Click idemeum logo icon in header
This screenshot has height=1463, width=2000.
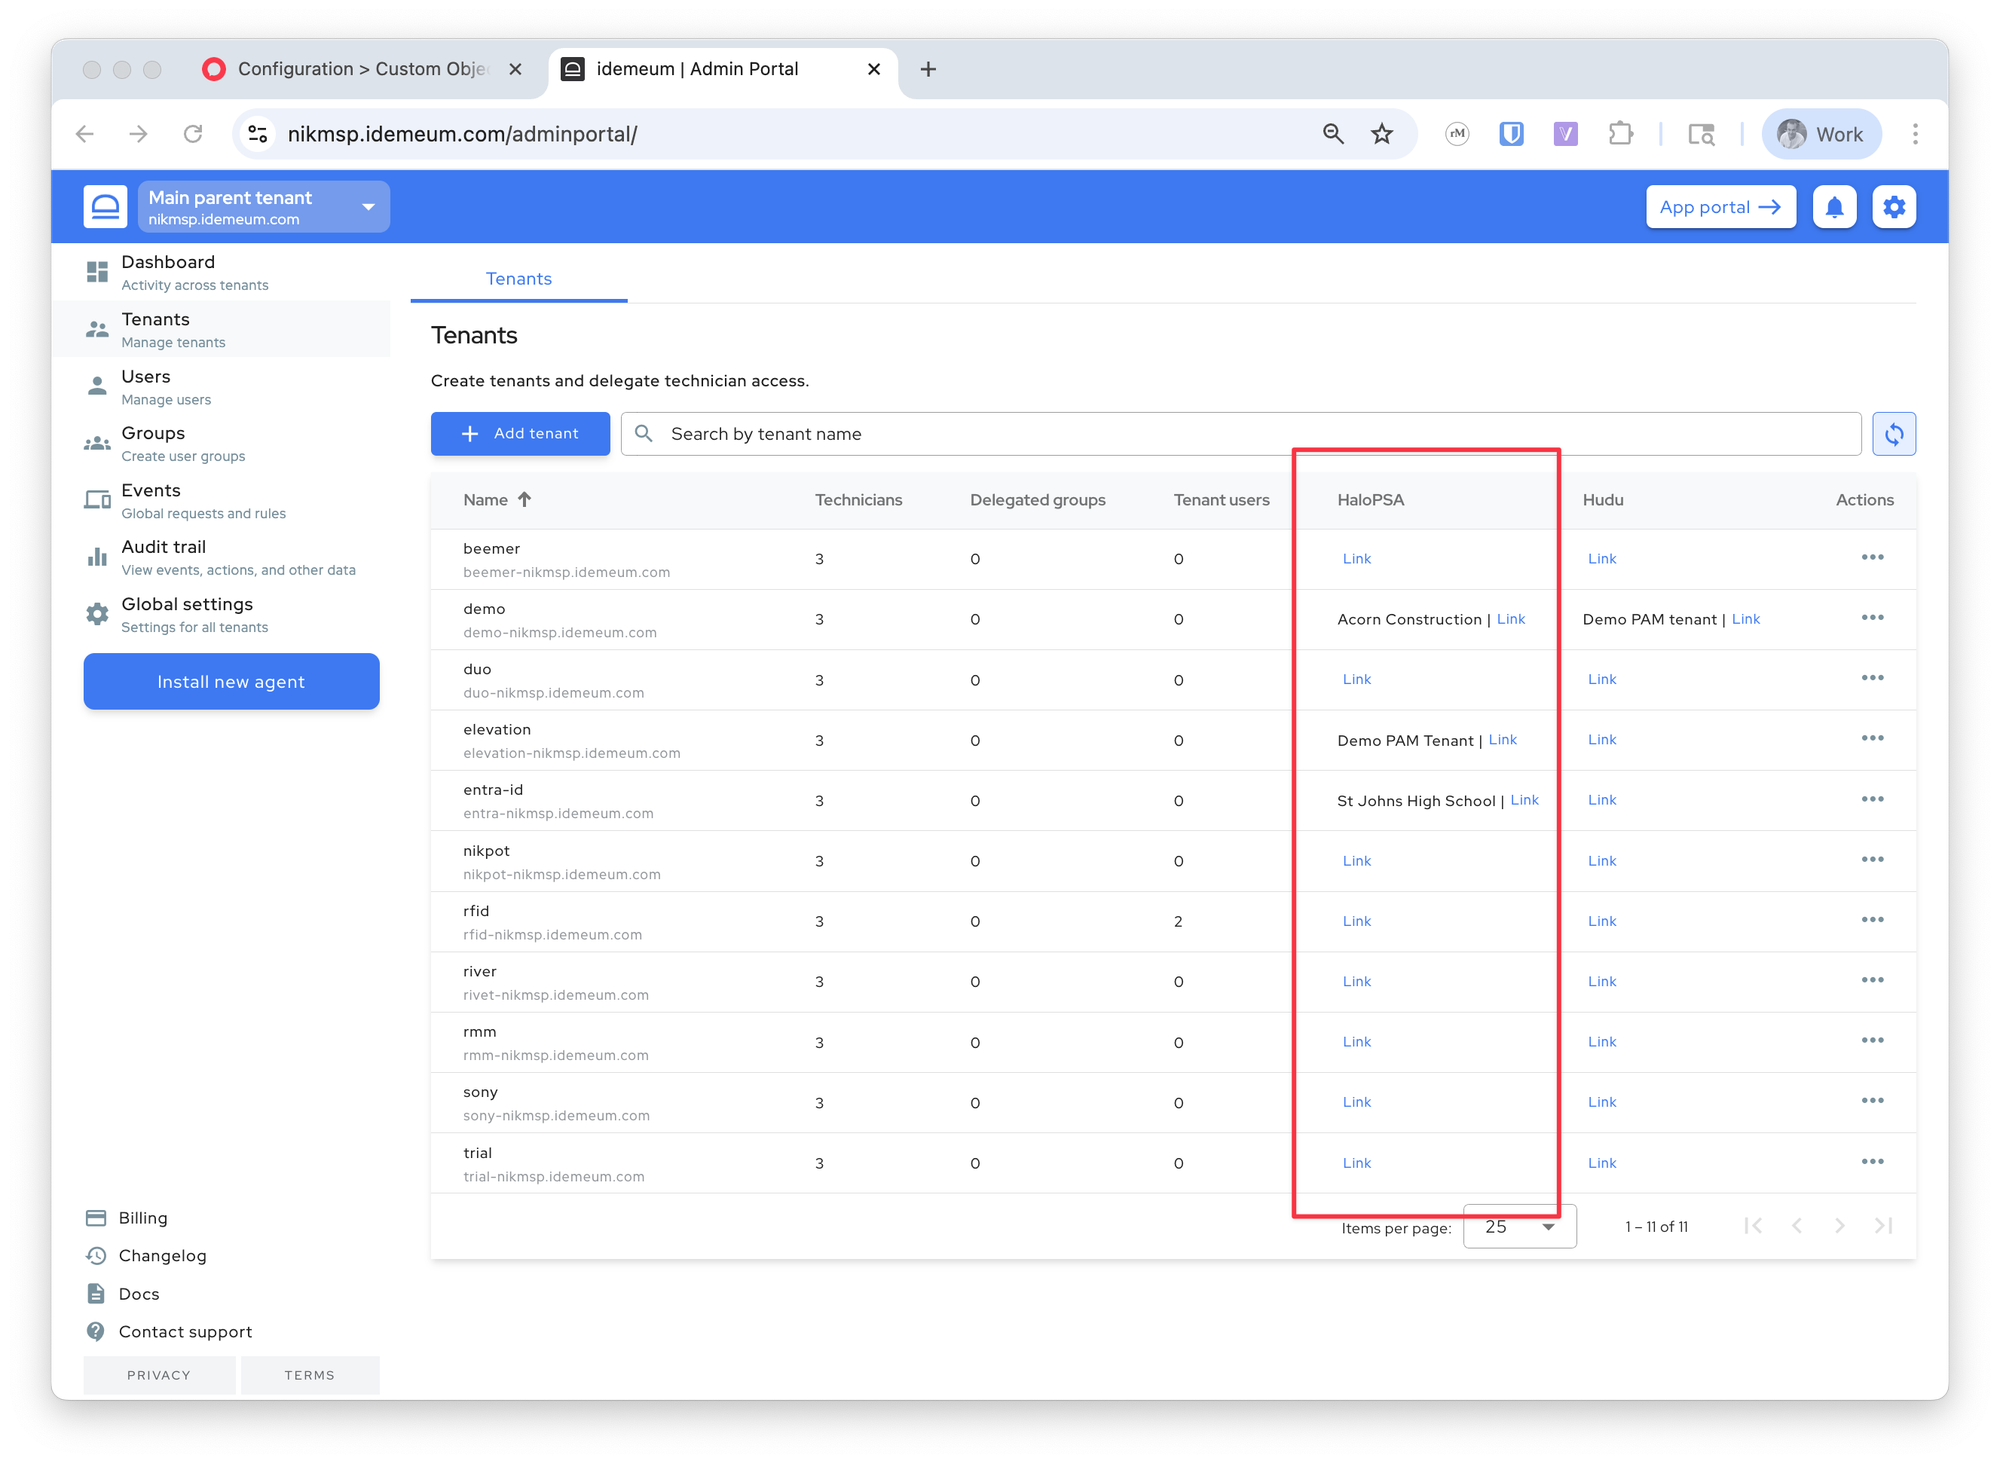[105, 207]
